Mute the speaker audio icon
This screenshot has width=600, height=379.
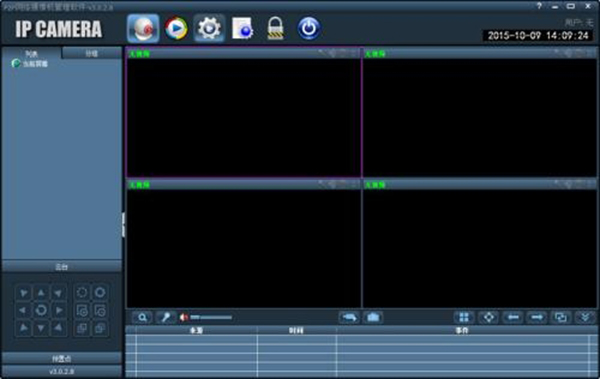184,317
